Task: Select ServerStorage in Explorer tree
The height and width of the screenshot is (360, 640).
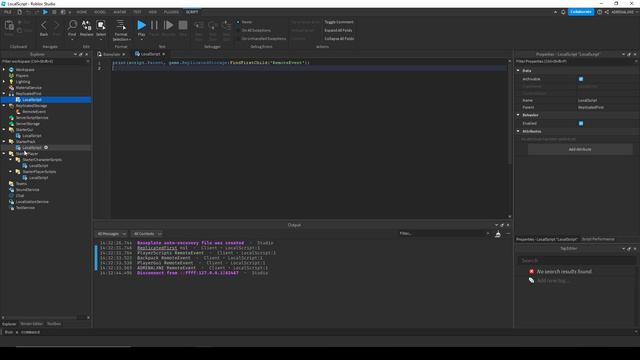Action: [x=28, y=124]
